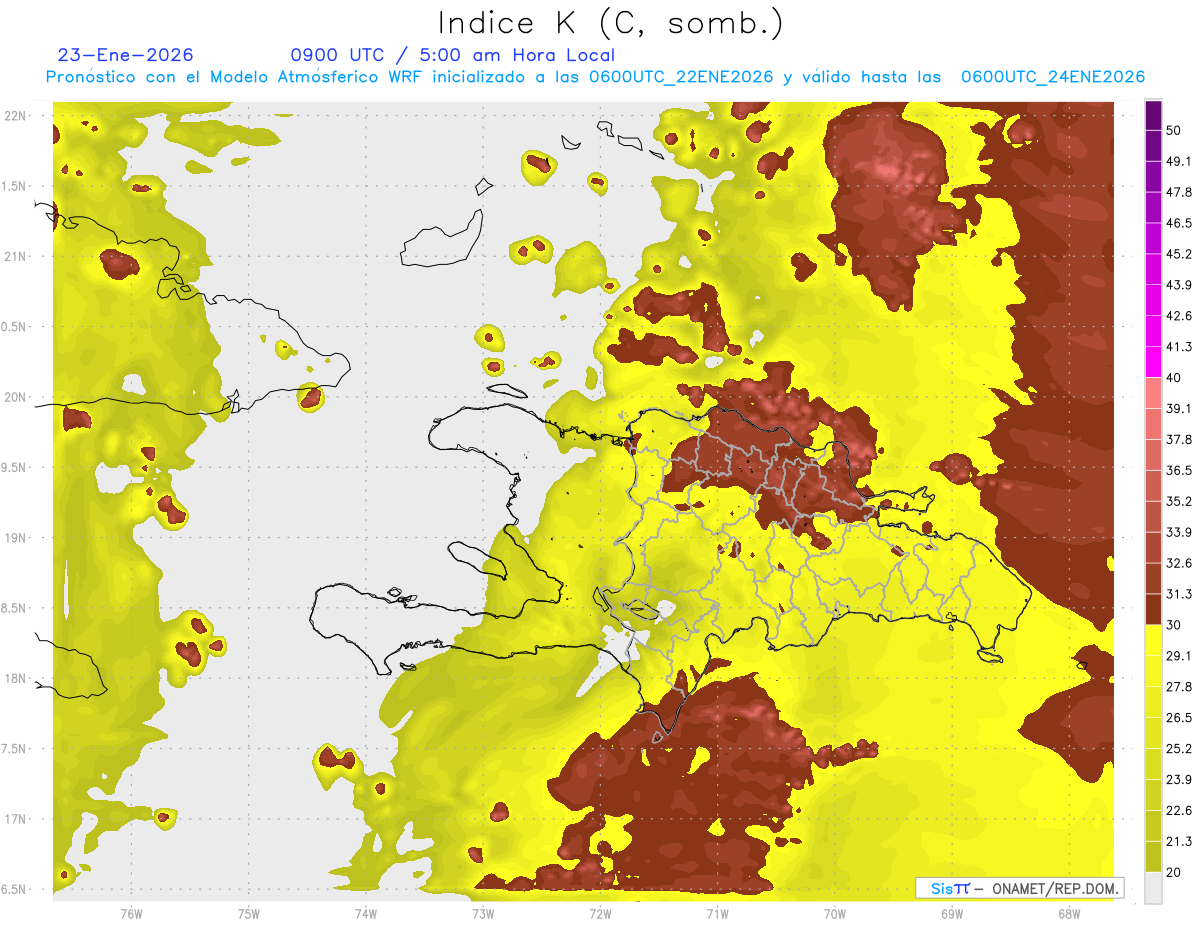Click the longitude axis label "73W"
Image resolution: width=1200 pixels, height=927 pixels.
click(x=483, y=914)
